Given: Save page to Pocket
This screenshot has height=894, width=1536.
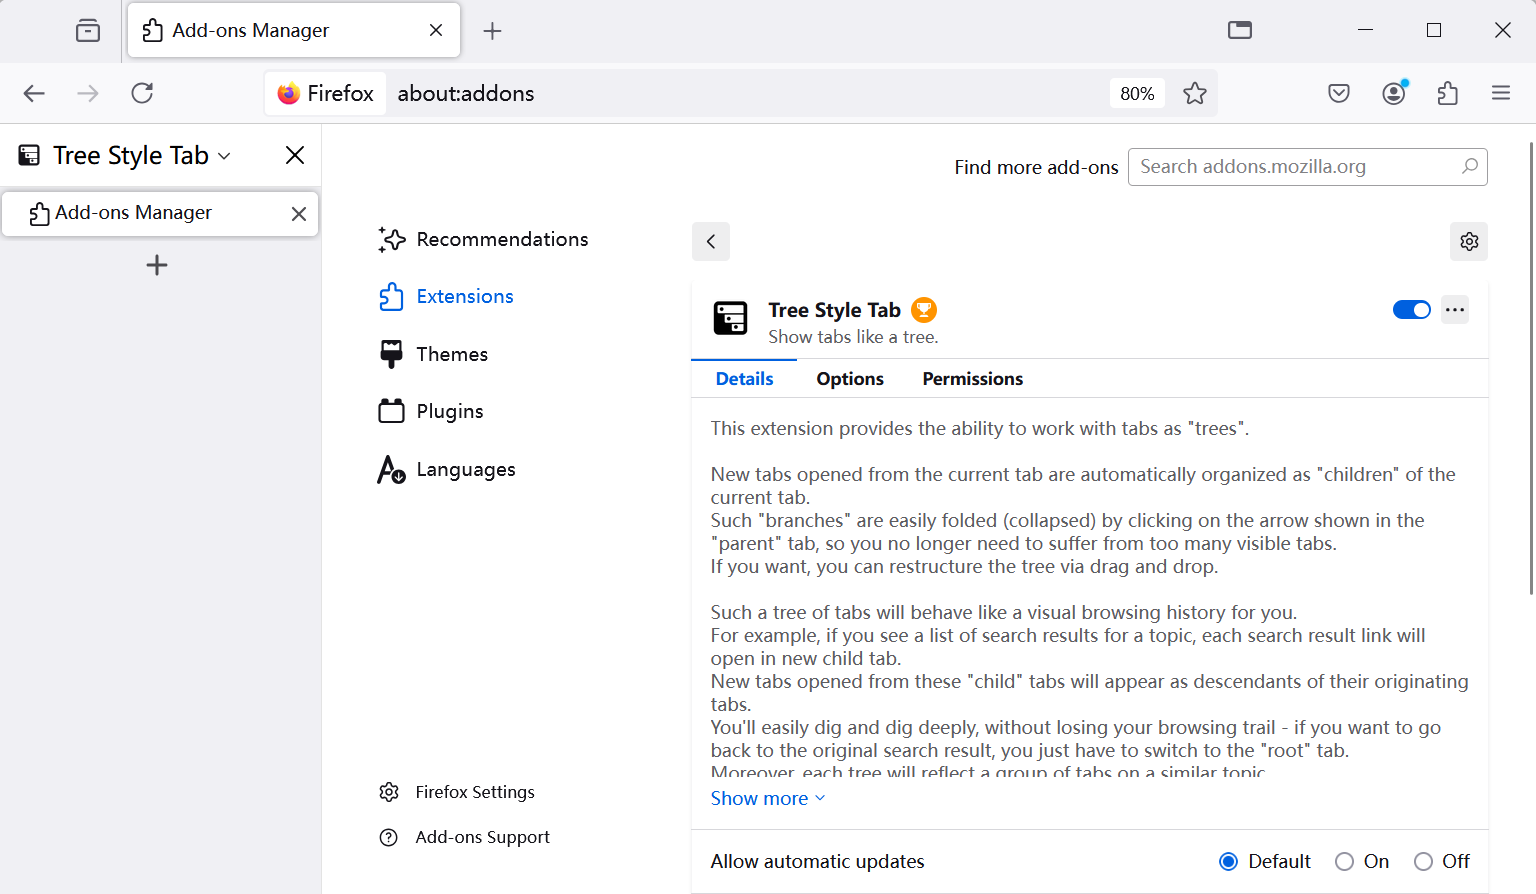Looking at the screenshot, I should point(1339,93).
